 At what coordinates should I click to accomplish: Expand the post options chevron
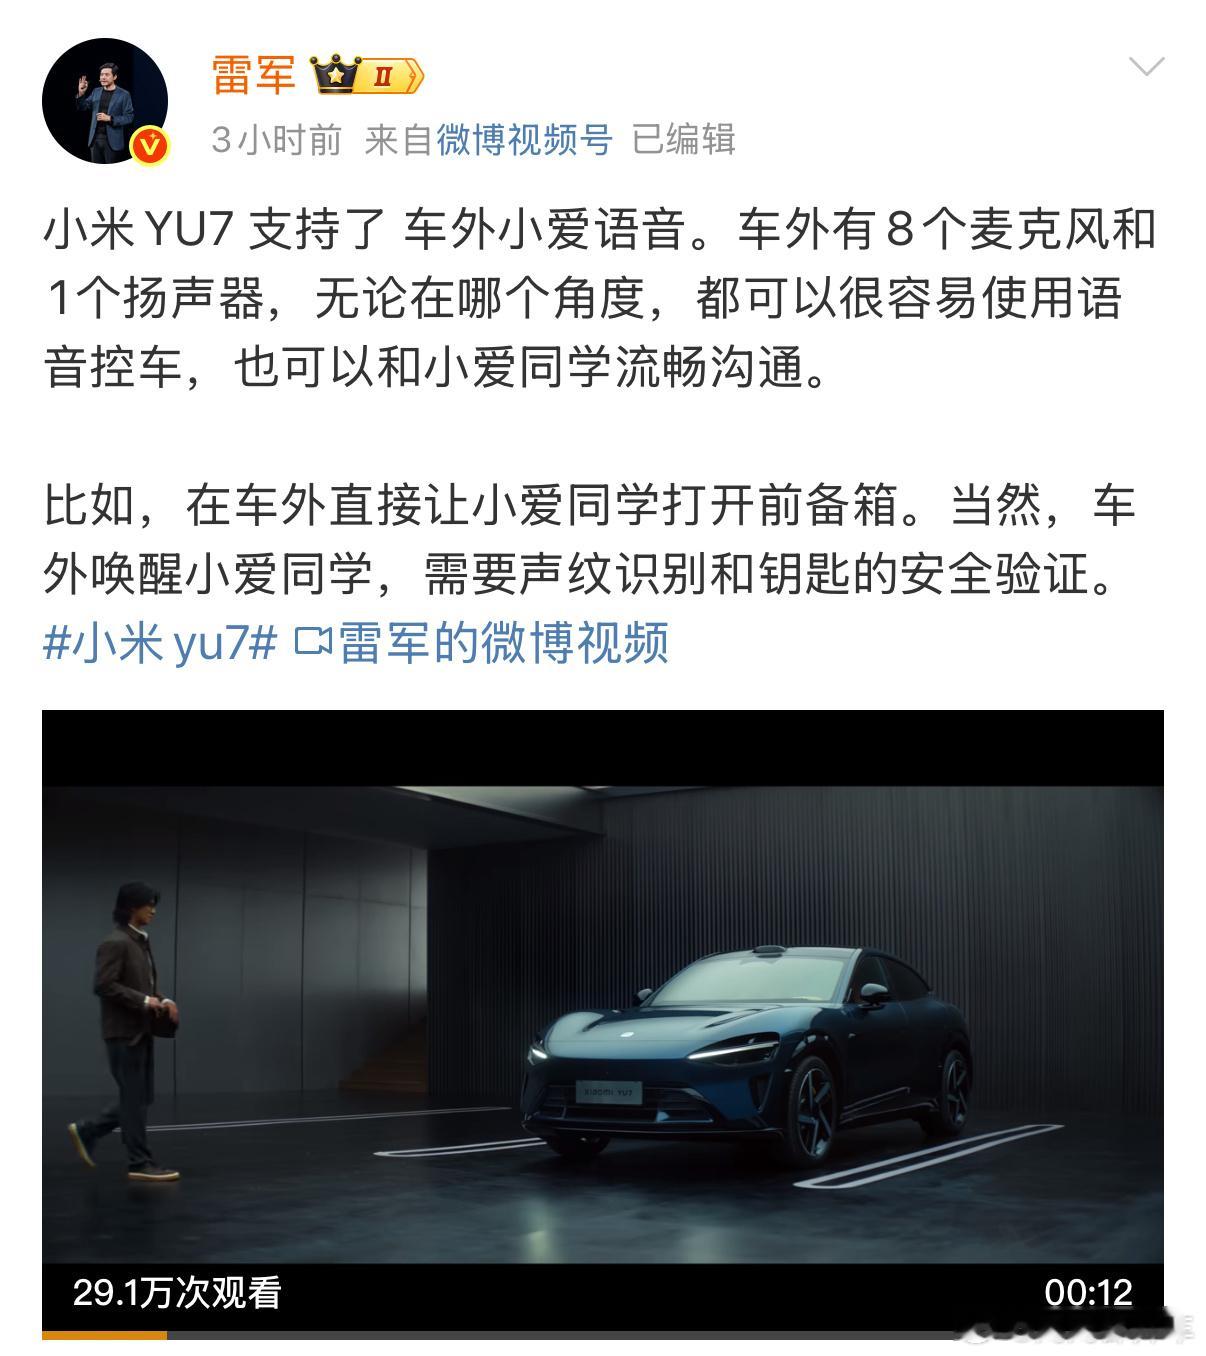coord(1146,66)
